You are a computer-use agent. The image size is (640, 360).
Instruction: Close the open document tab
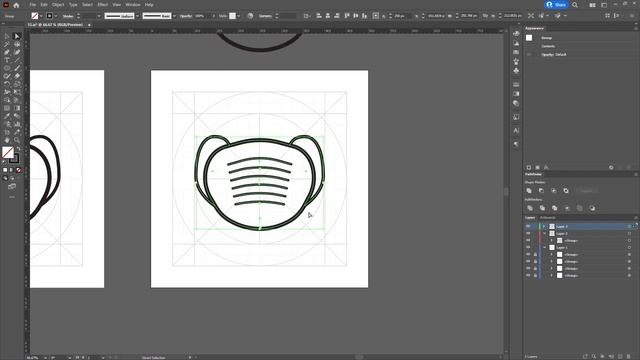click(89, 25)
